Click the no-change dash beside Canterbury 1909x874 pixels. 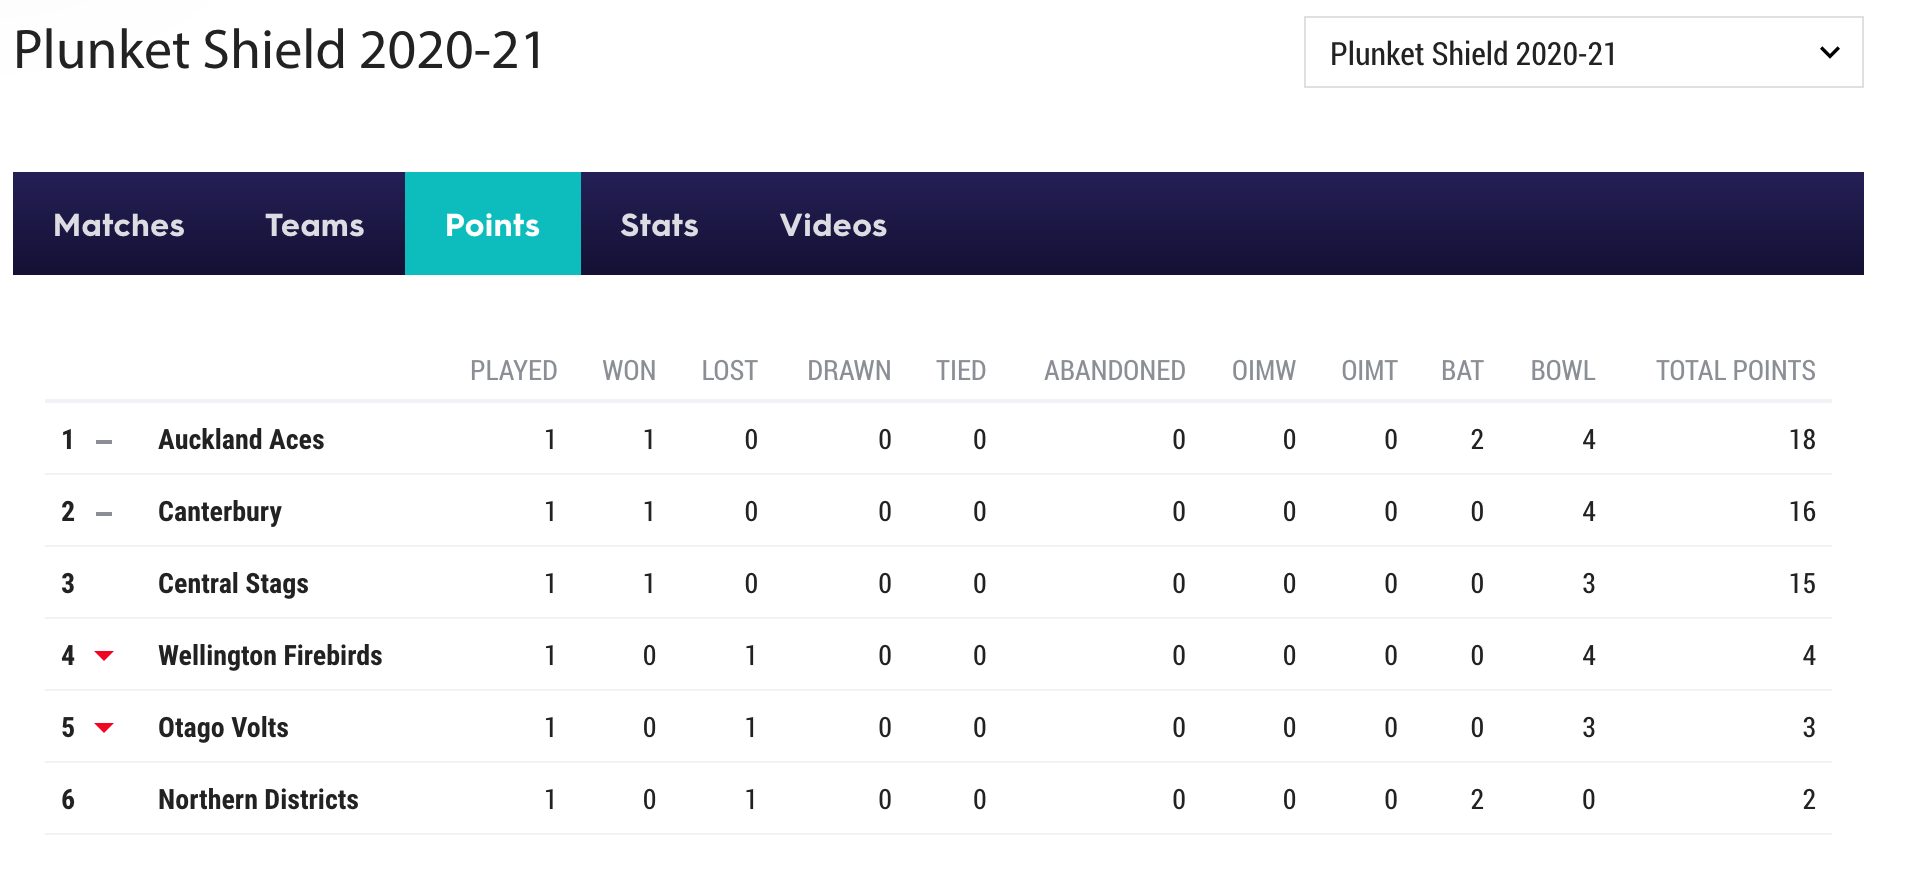coord(104,513)
